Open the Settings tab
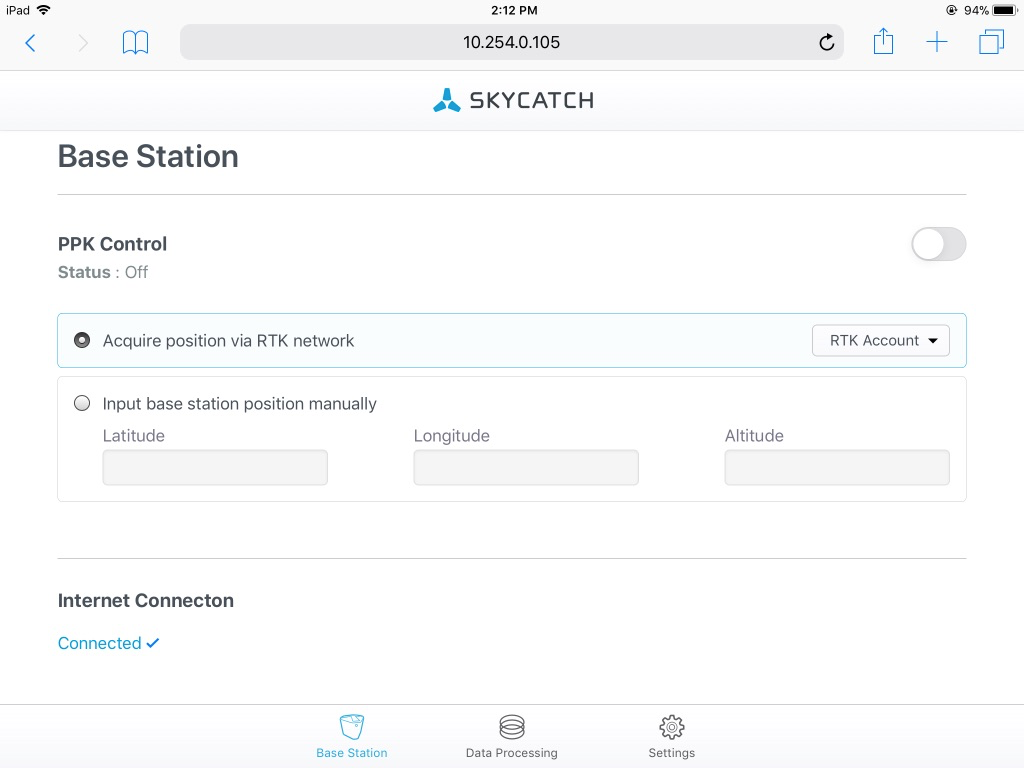Viewport: 1024px width, 768px height. tap(671, 736)
